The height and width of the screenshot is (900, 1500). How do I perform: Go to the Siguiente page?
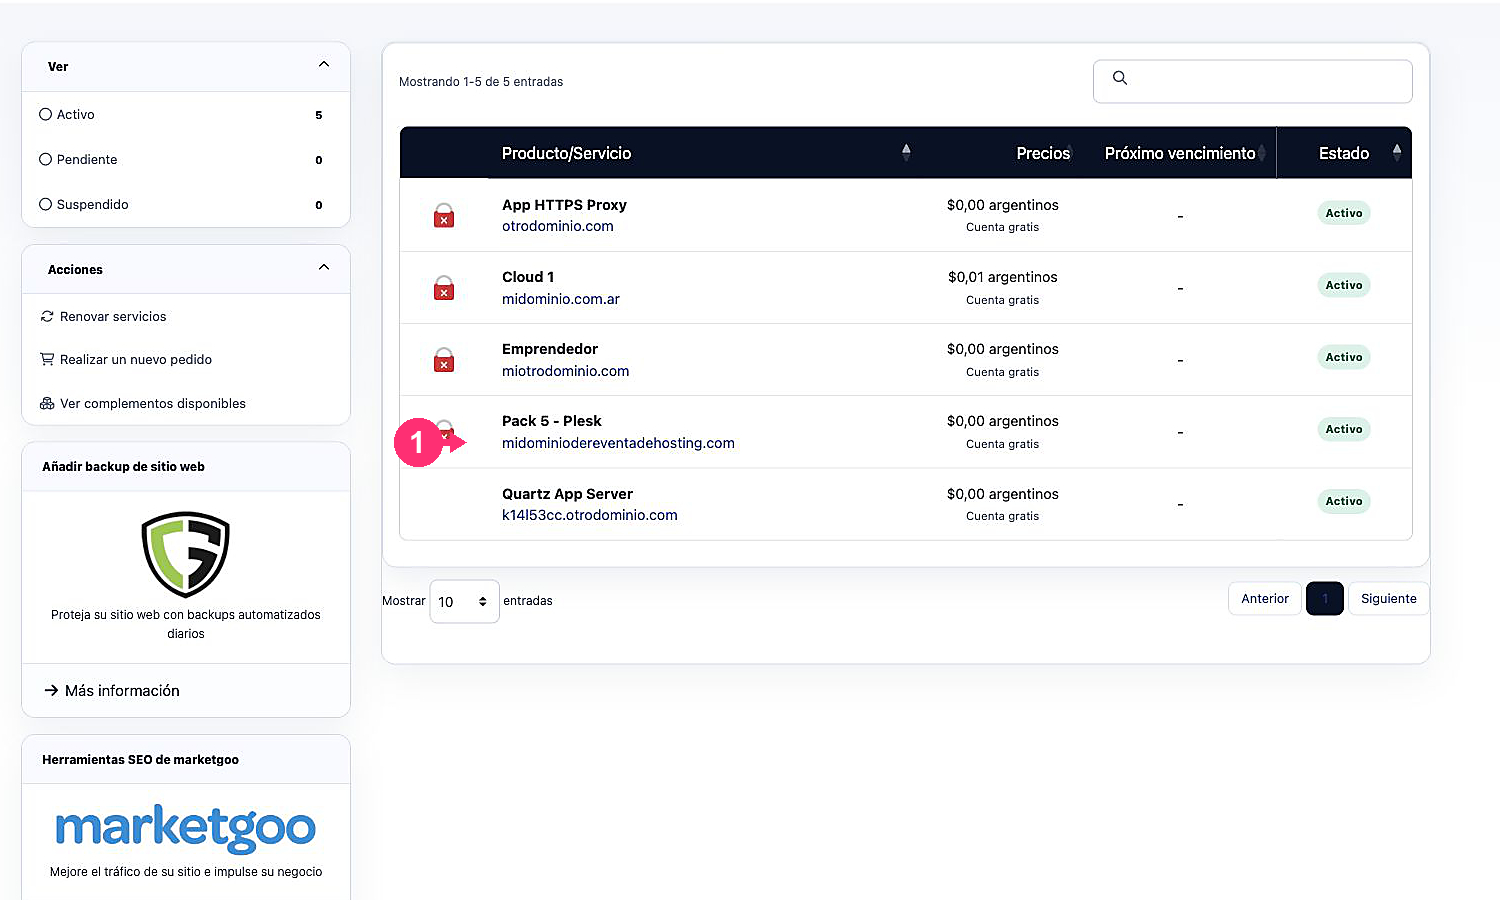1389,599
